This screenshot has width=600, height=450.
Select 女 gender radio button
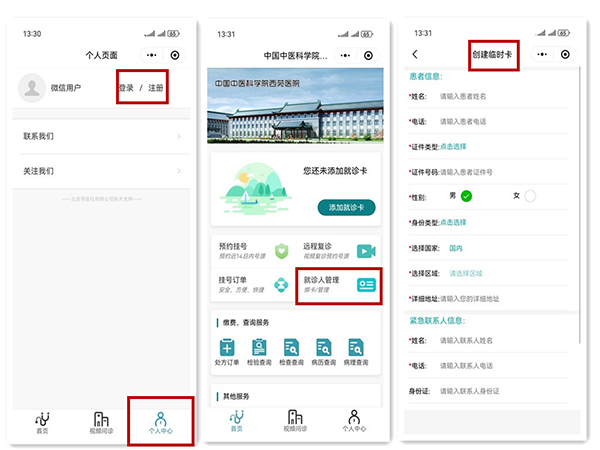(x=530, y=196)
